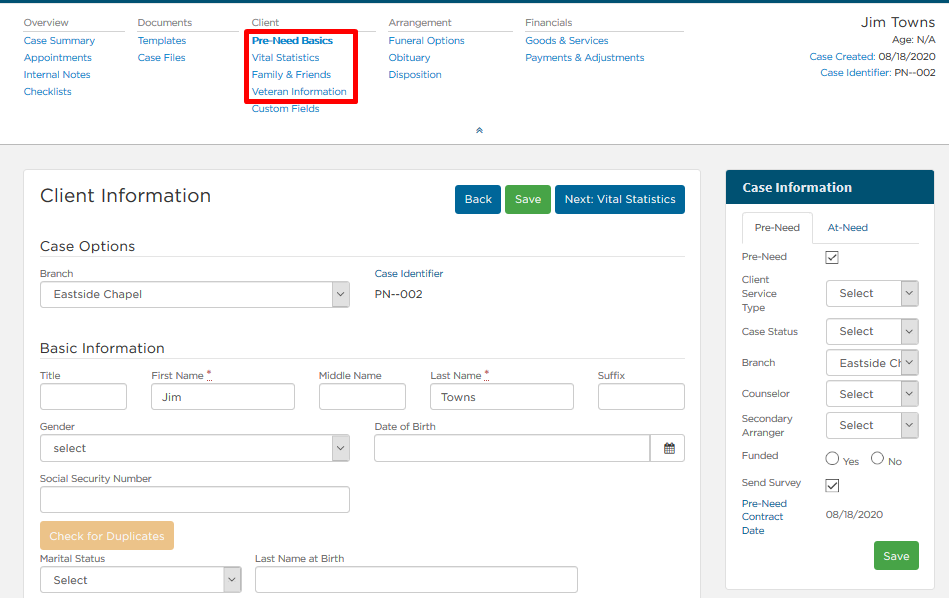The width and height of the screenshot is (949, 598).
Task: Uncheck the Pre-Need checkbox
Action: point(832,257)
